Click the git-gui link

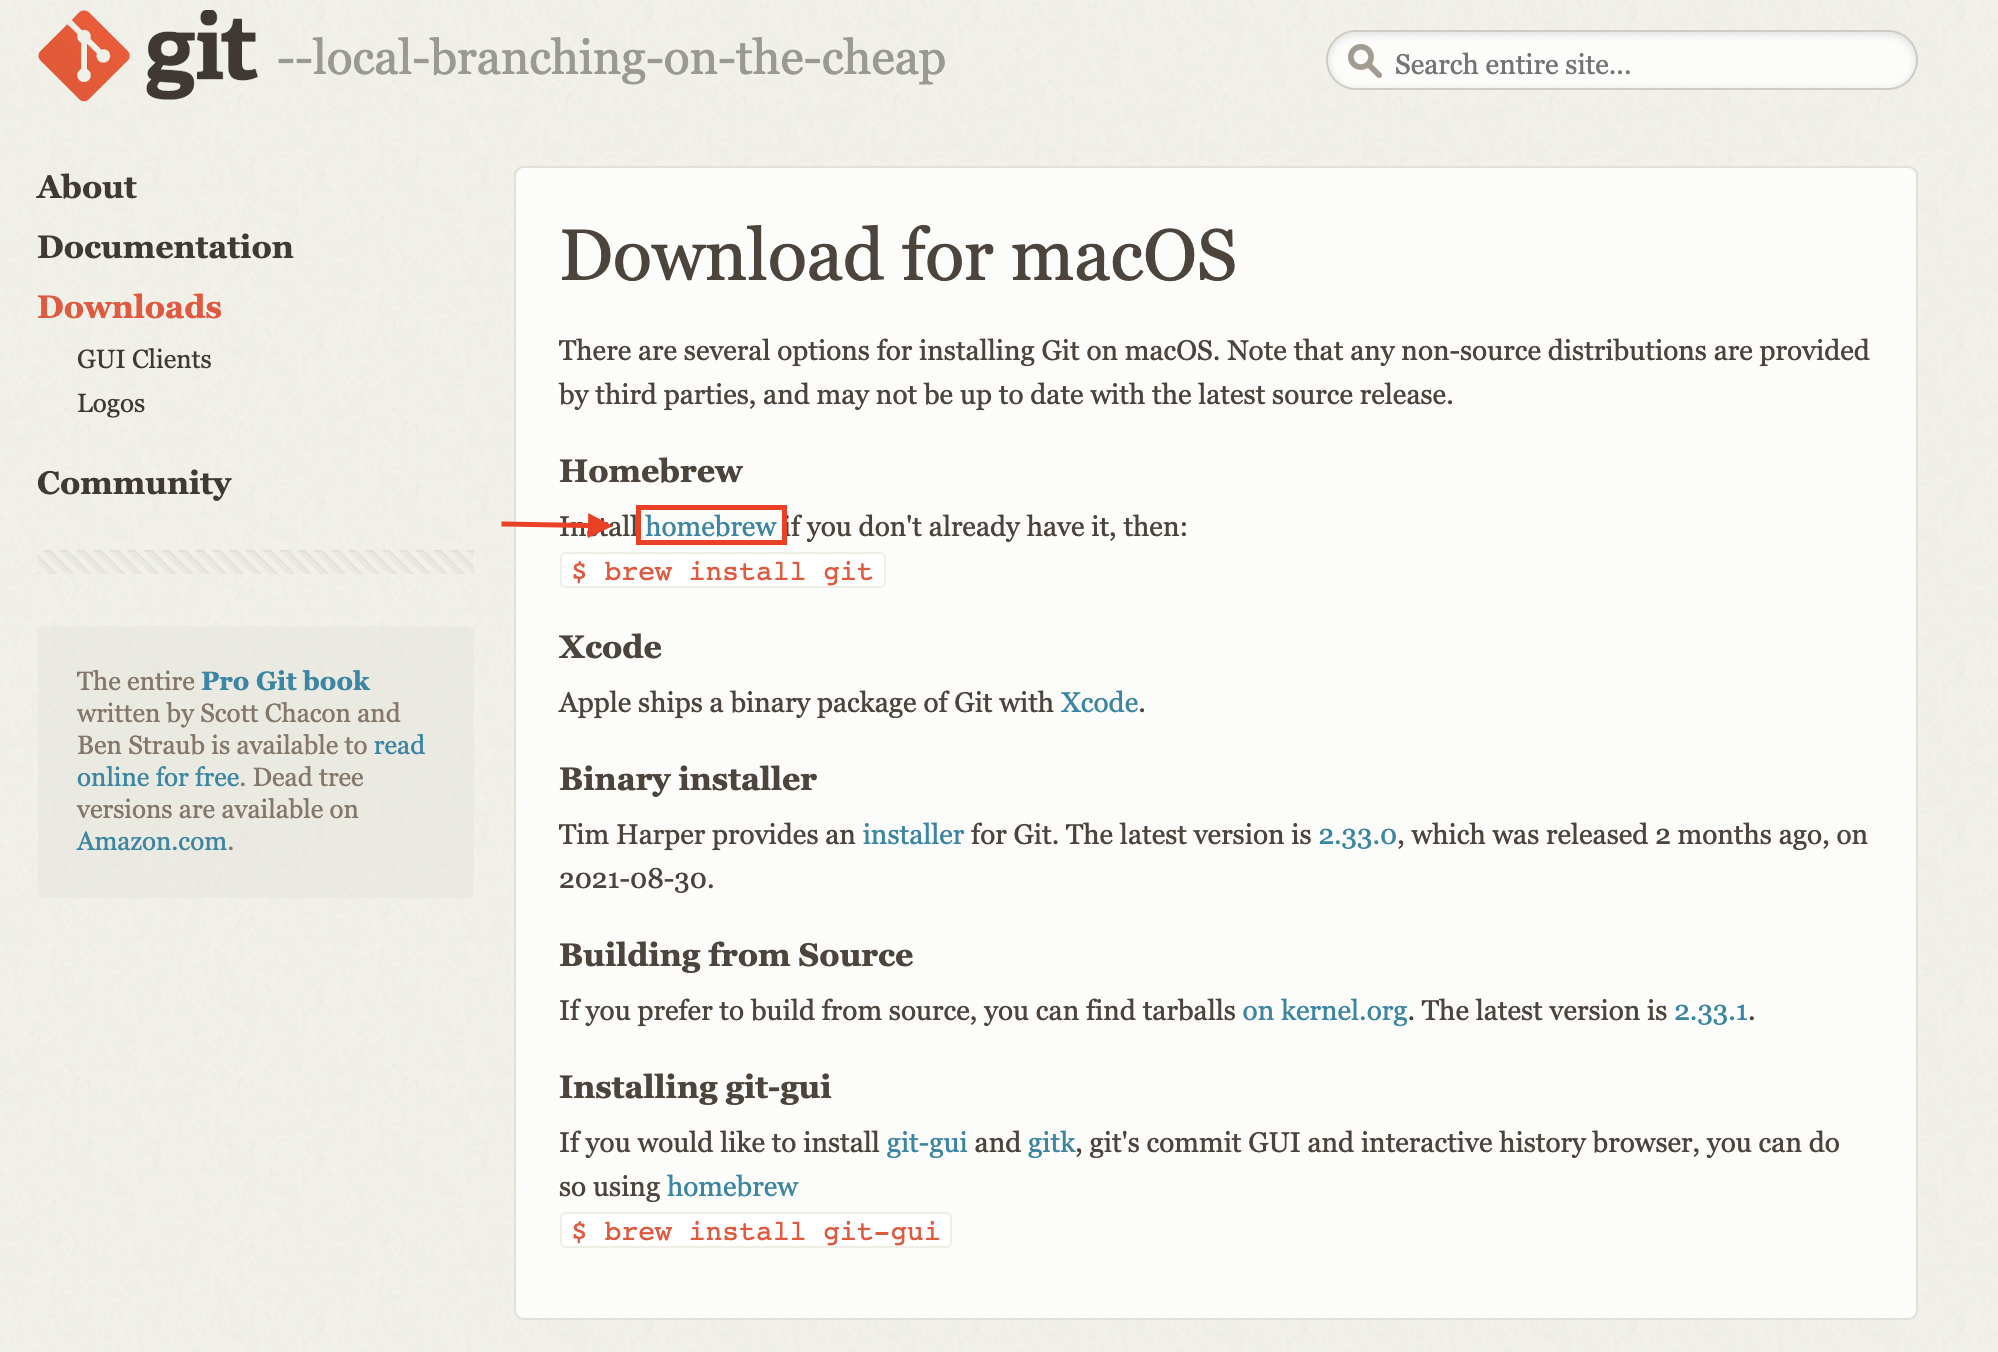coord(927,1141)
